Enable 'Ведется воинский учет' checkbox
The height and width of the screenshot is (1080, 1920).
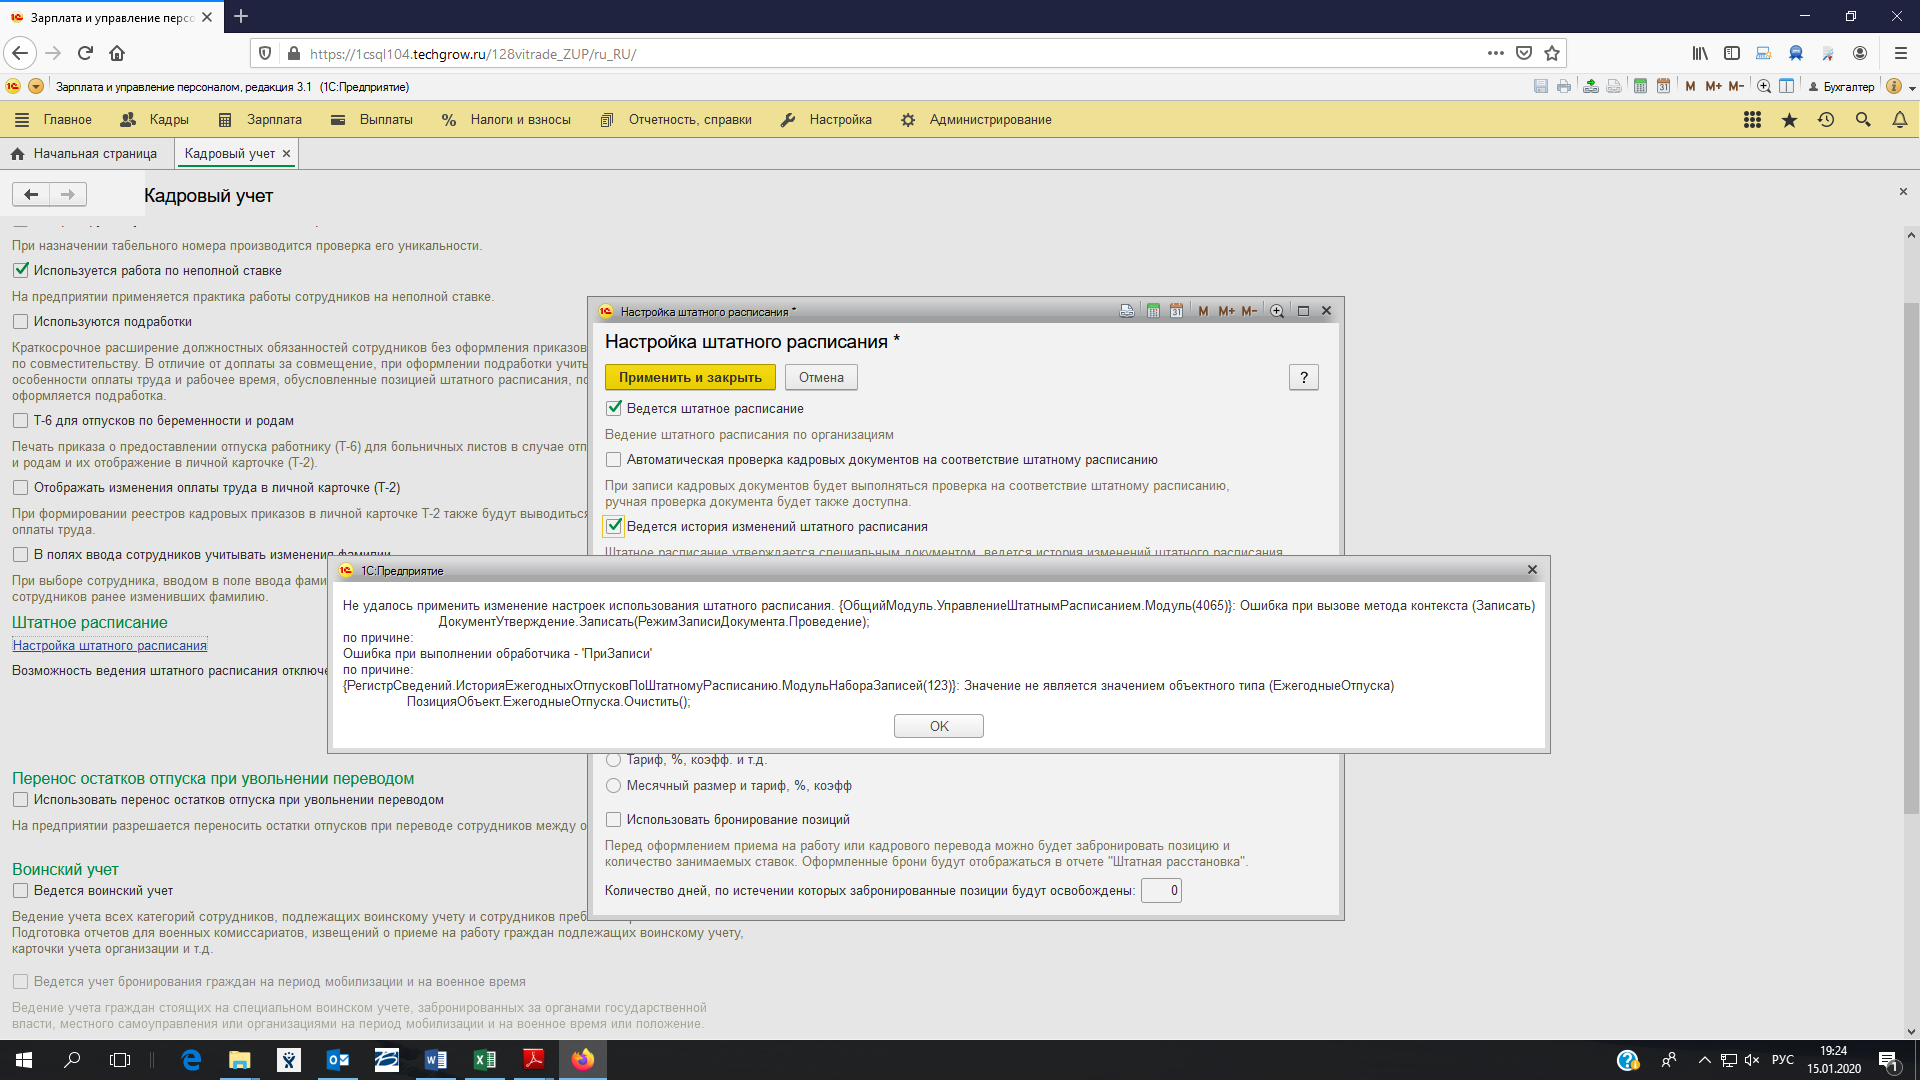(20, 891)
